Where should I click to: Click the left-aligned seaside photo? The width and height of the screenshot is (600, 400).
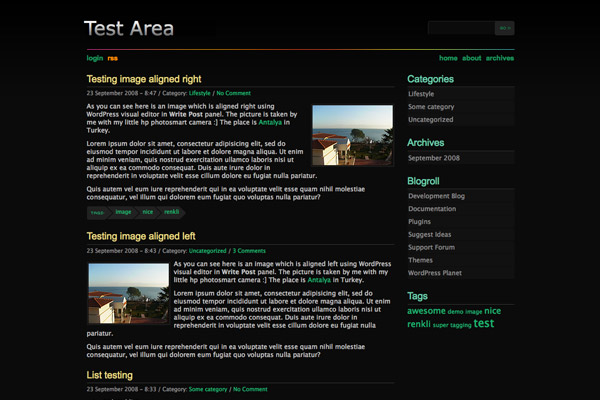[x=129, y=293]
